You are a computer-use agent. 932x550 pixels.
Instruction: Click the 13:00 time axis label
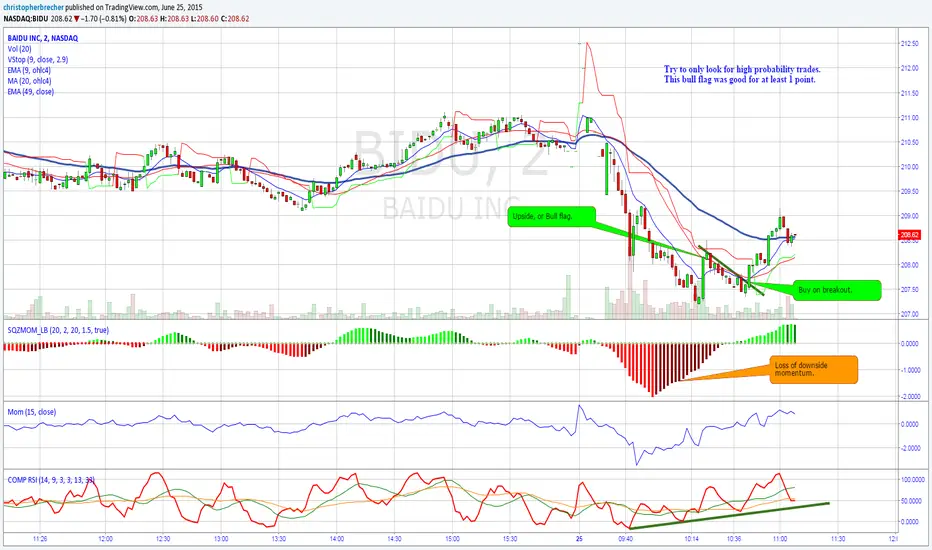(x=221, y=539)
